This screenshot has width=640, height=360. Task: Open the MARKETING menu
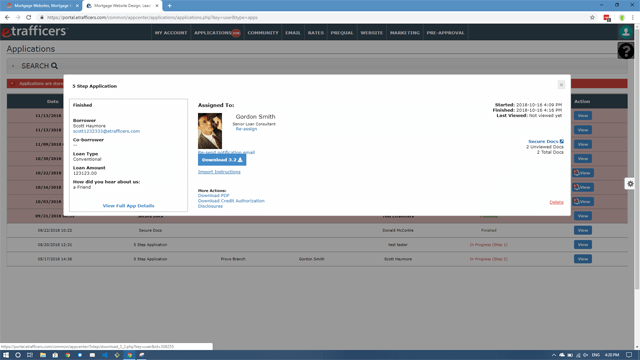click(x=404, y=33)
